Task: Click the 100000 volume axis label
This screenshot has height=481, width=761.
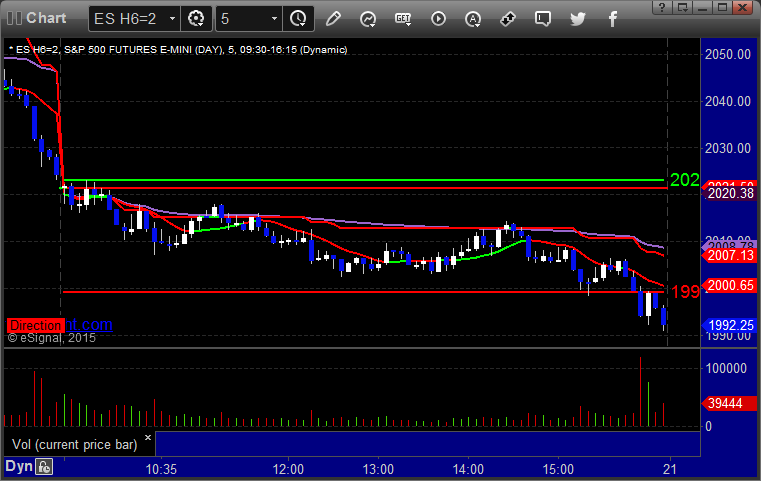Action: (726, 368)
